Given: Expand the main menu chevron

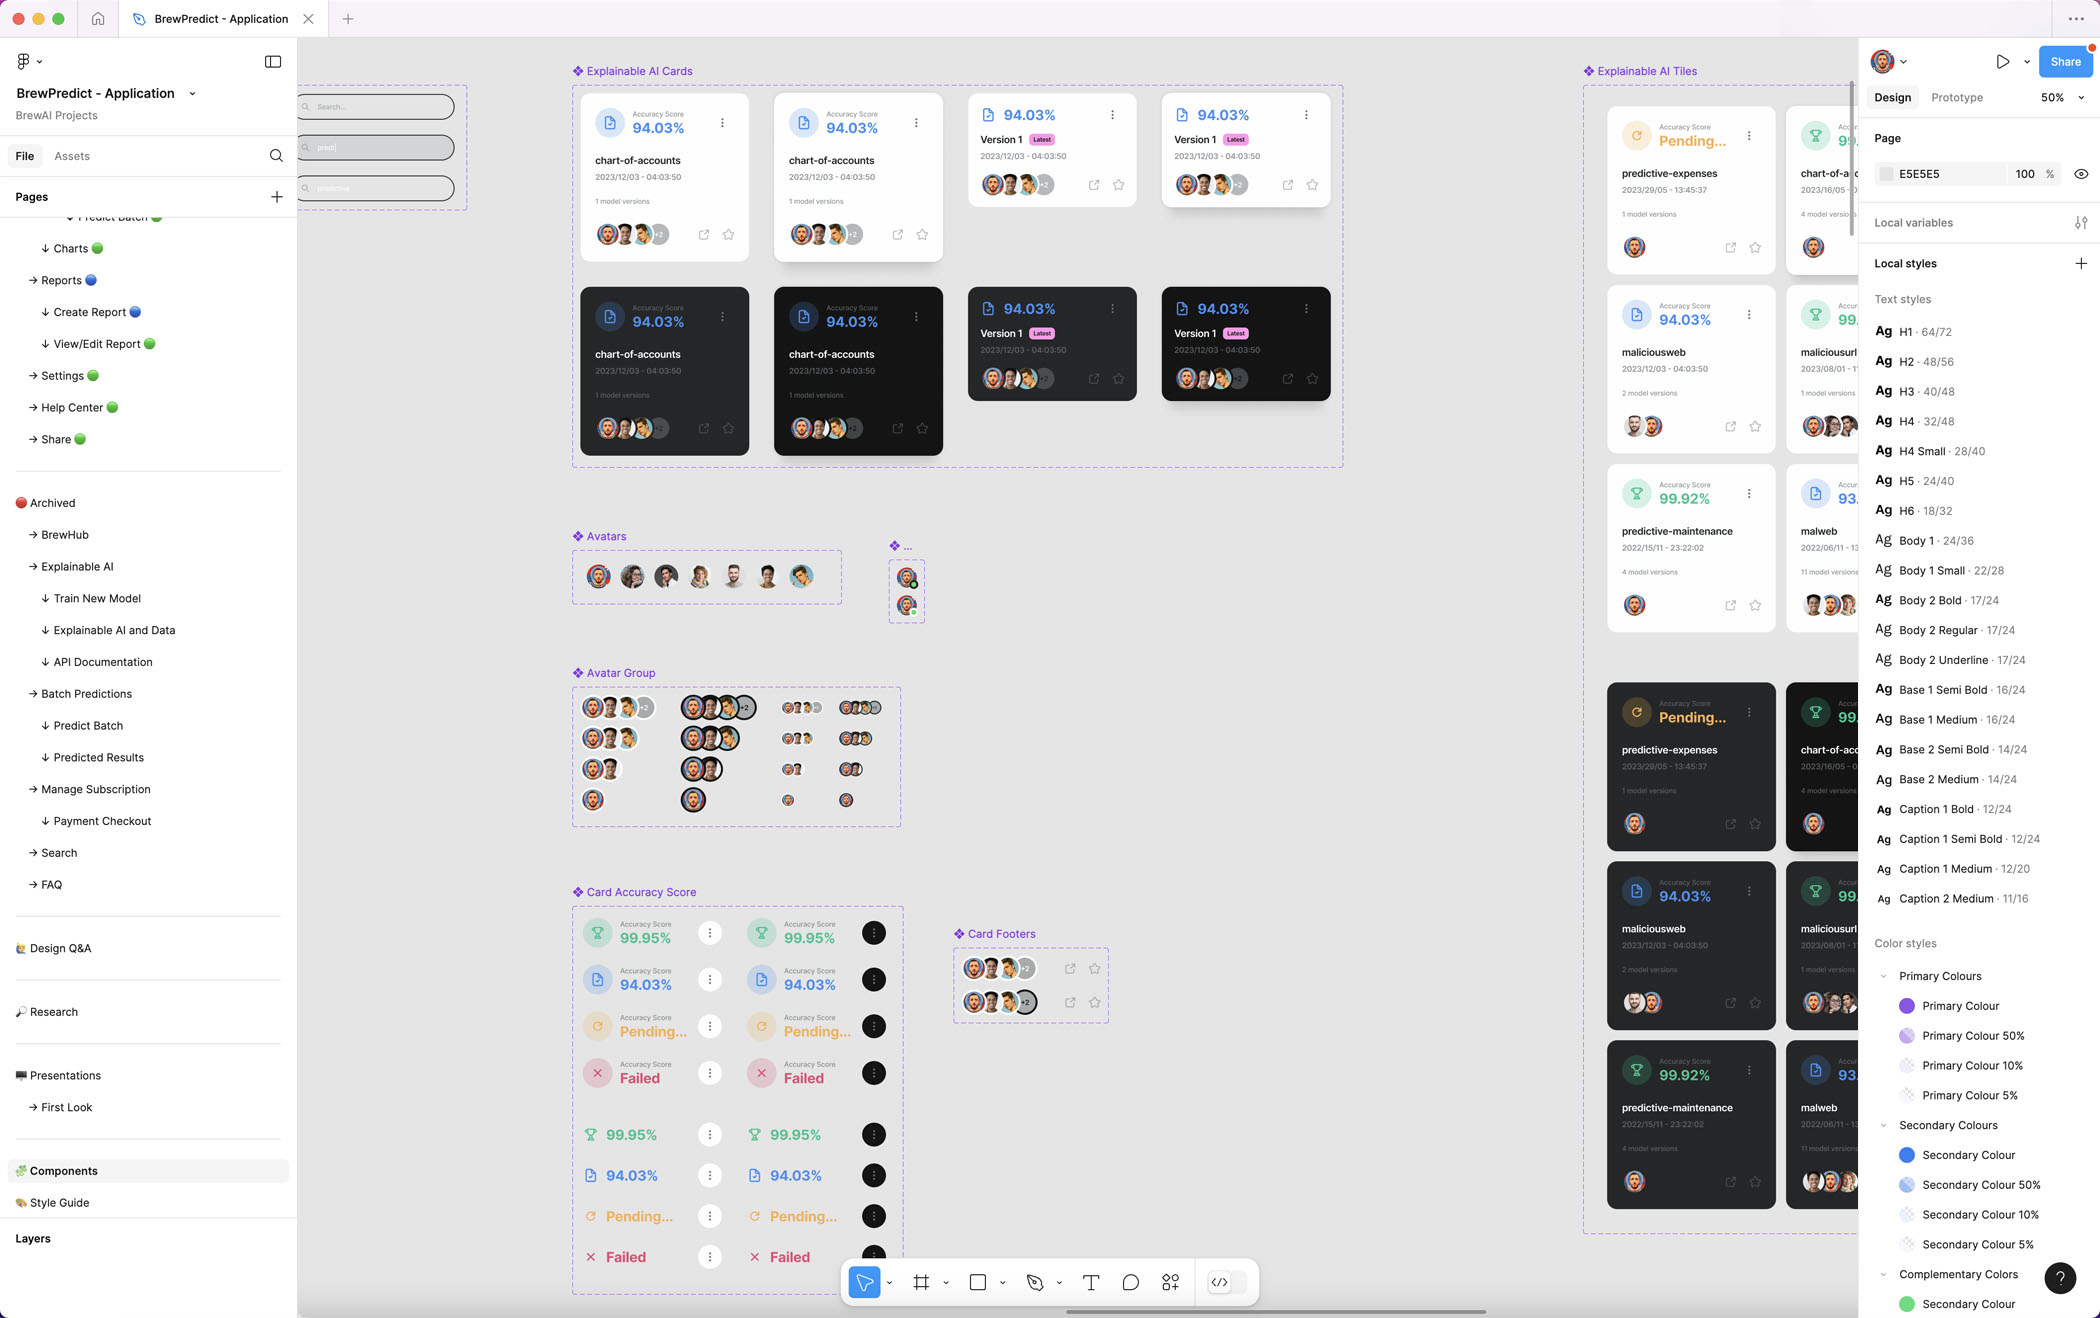Looking at the screenshot, I should coord(39,62).
